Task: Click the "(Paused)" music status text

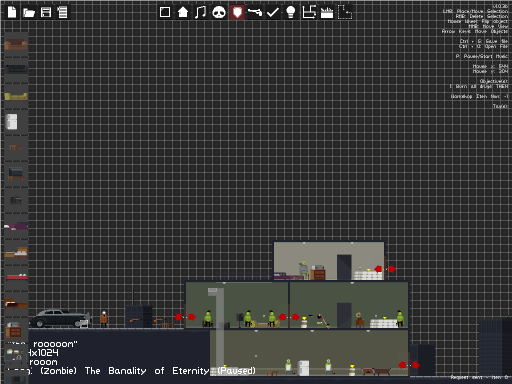Action: (x=236, y=371)
